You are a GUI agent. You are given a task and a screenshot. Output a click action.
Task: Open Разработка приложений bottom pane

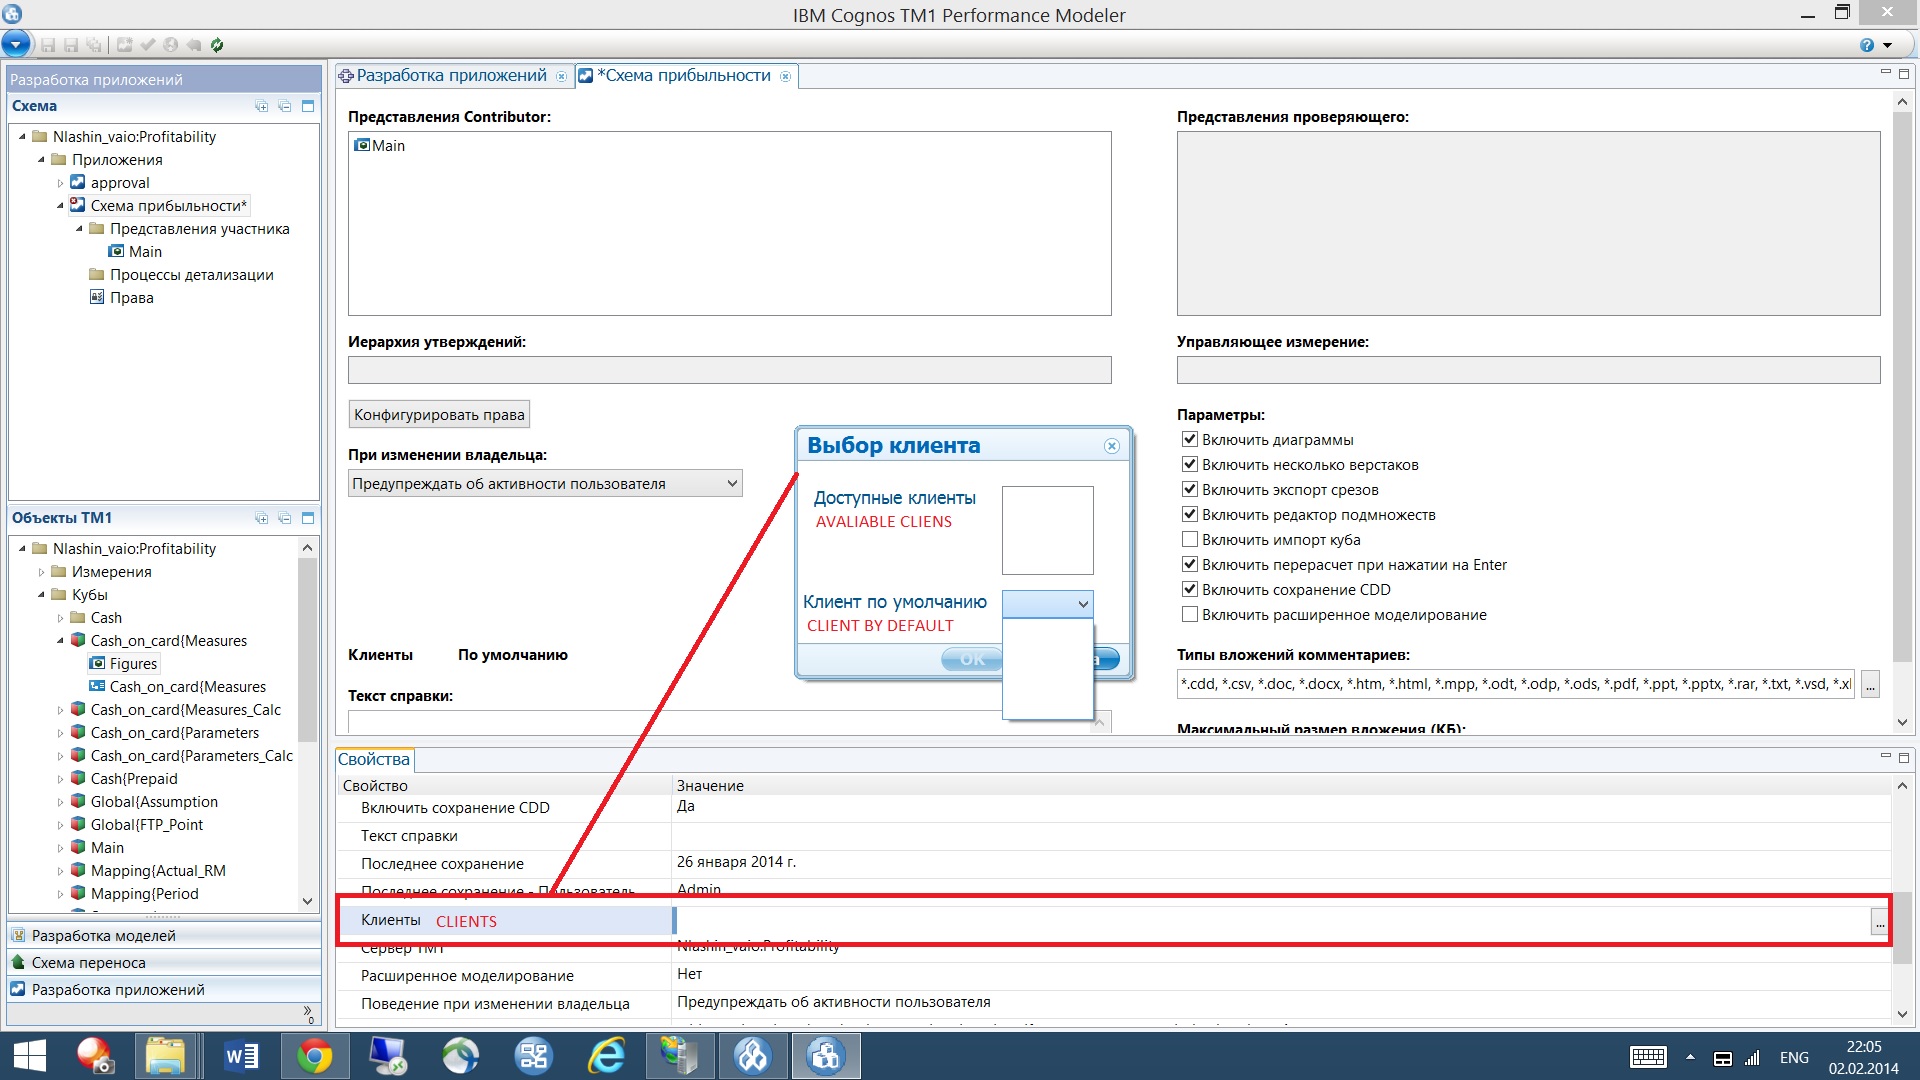[x=164, y=990]
